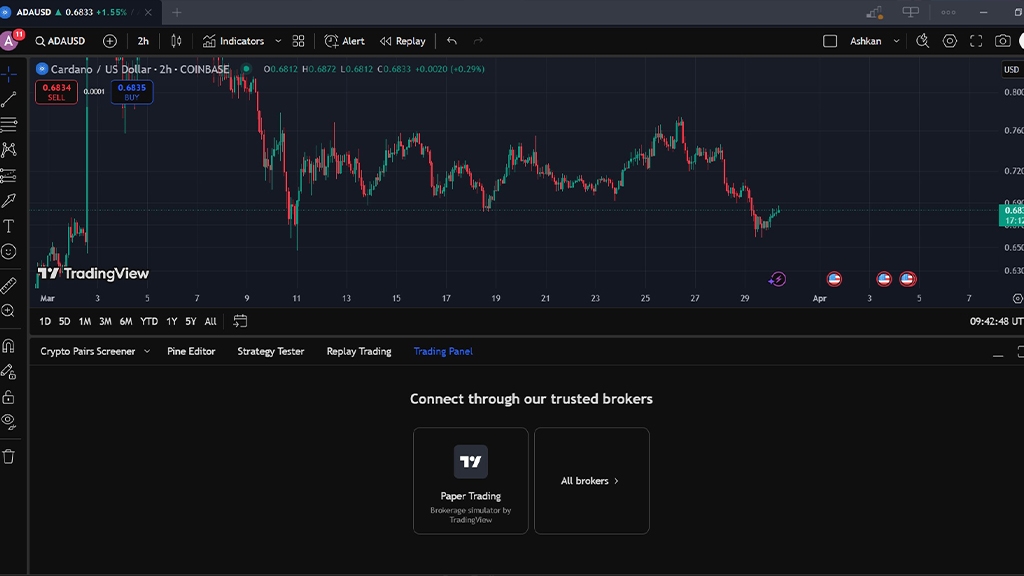
Task: Hide all drawings with eye icon
Action: click(8, 422)
